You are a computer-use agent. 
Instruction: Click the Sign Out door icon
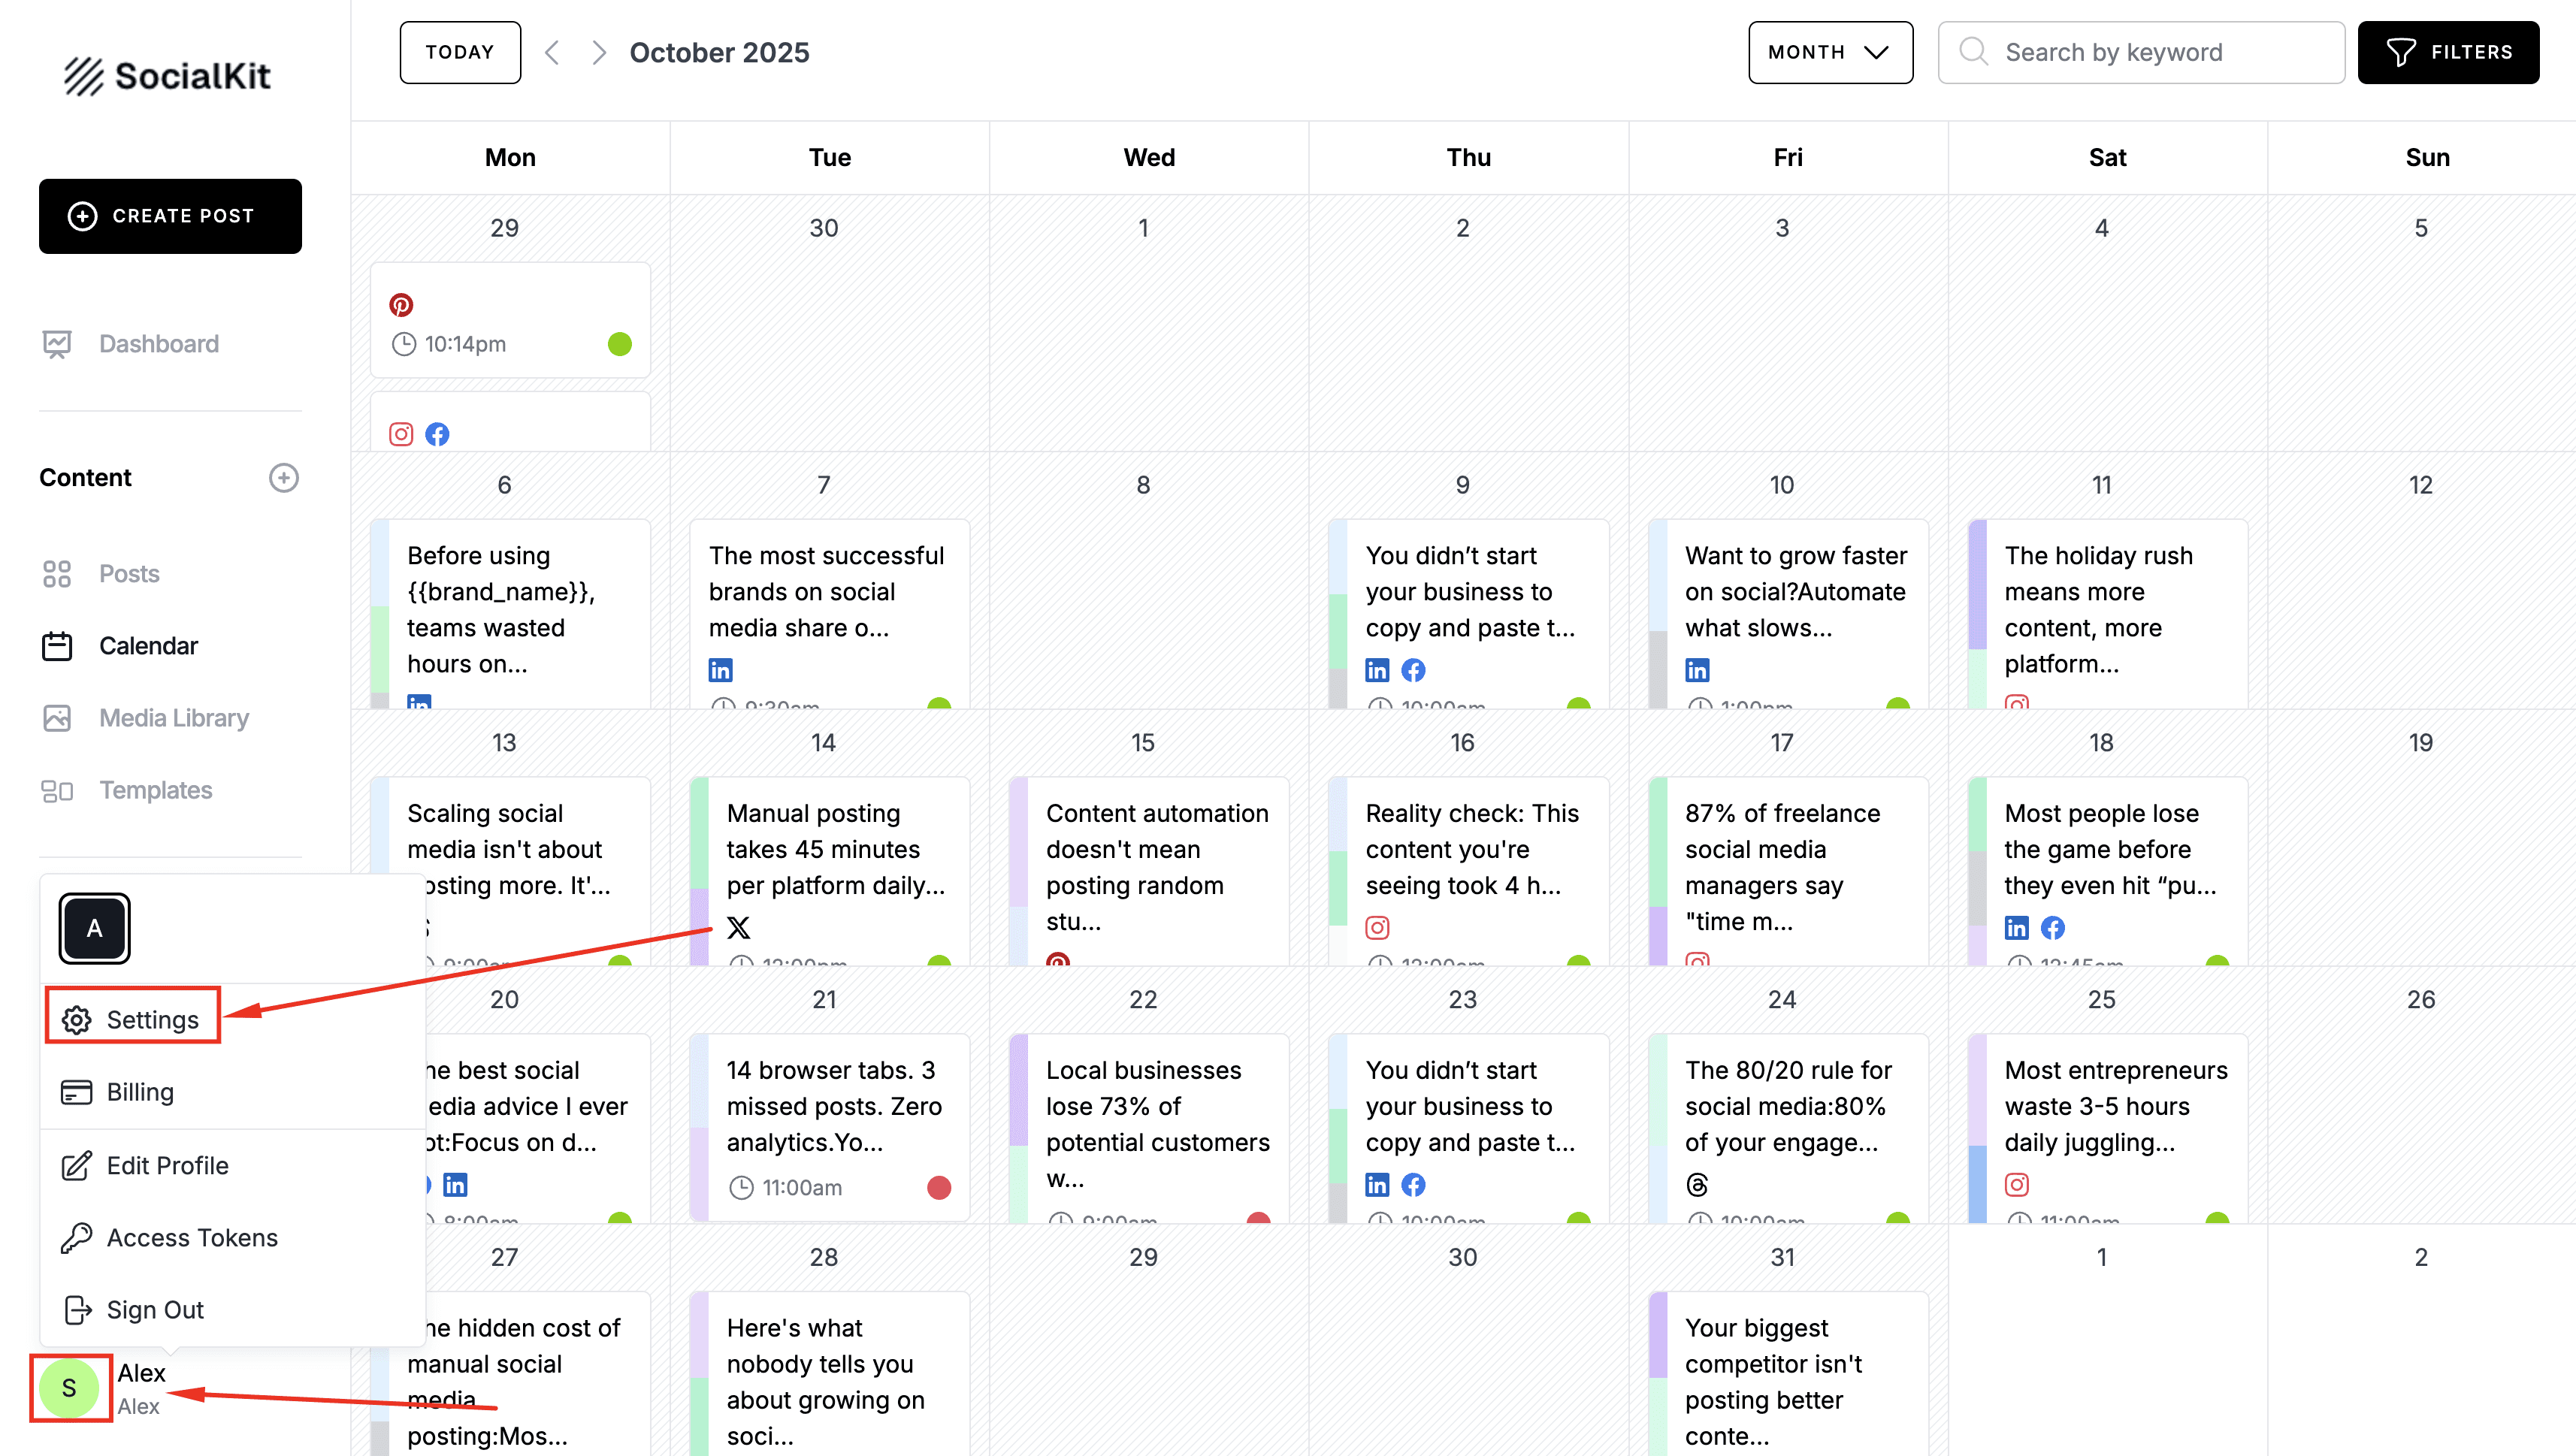[77, 1310]
